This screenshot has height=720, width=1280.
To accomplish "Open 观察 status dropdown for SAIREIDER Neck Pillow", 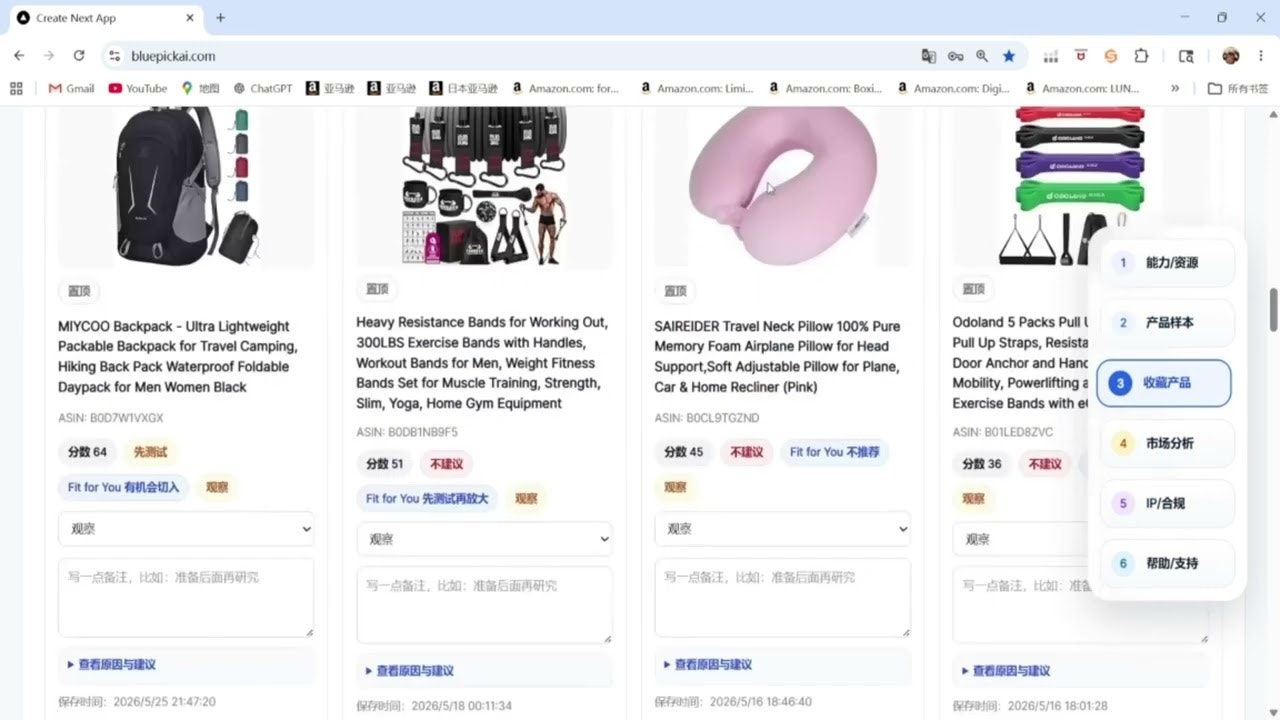I will click(x=783, y=529).
